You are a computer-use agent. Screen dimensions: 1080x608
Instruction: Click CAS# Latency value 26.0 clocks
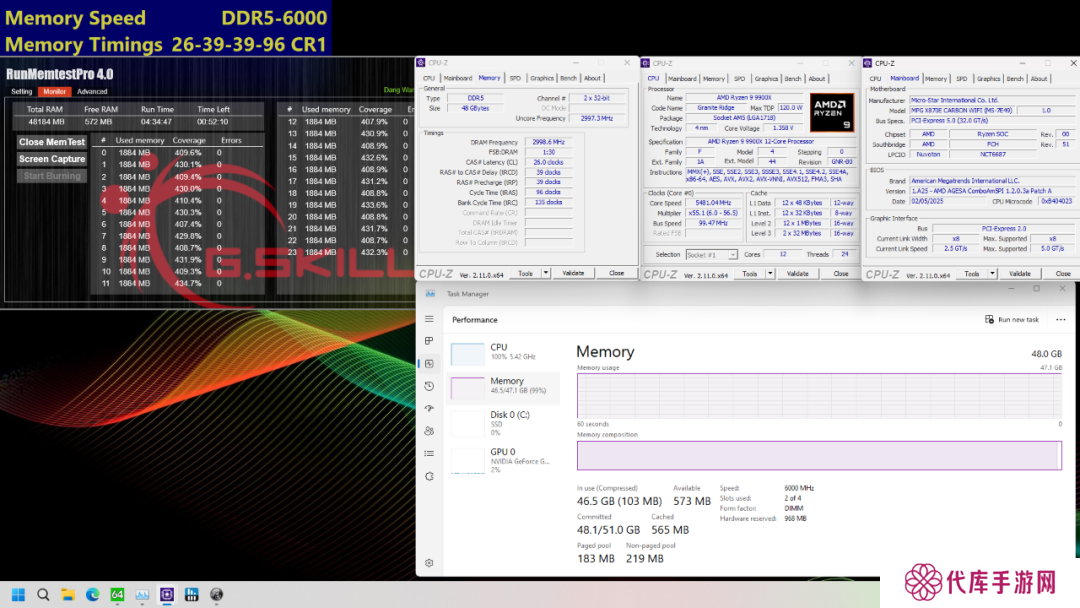tap(548, 162)
